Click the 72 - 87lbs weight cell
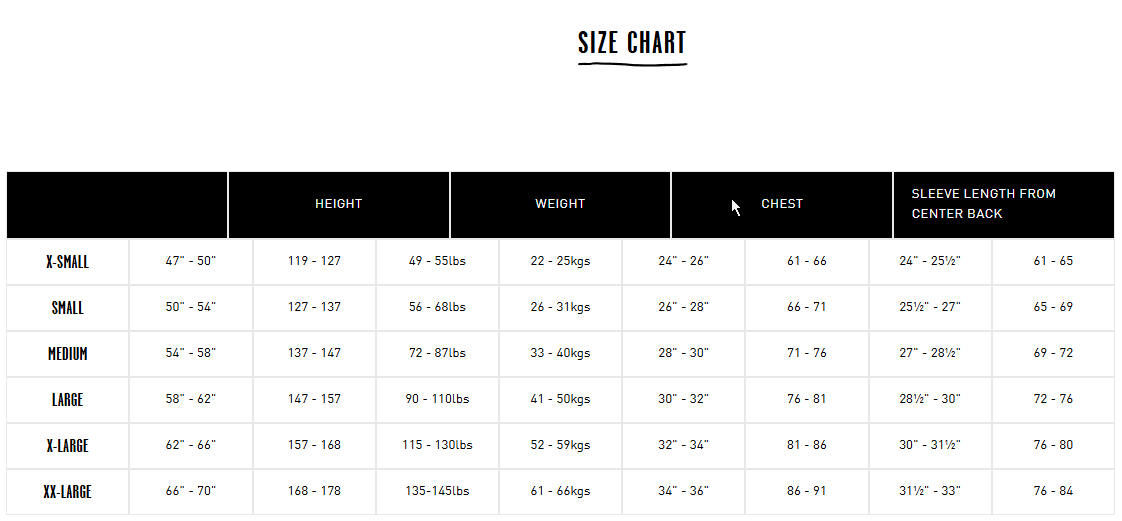The image size is (1122, 521). pyautogui.click(x=437, y=353)
